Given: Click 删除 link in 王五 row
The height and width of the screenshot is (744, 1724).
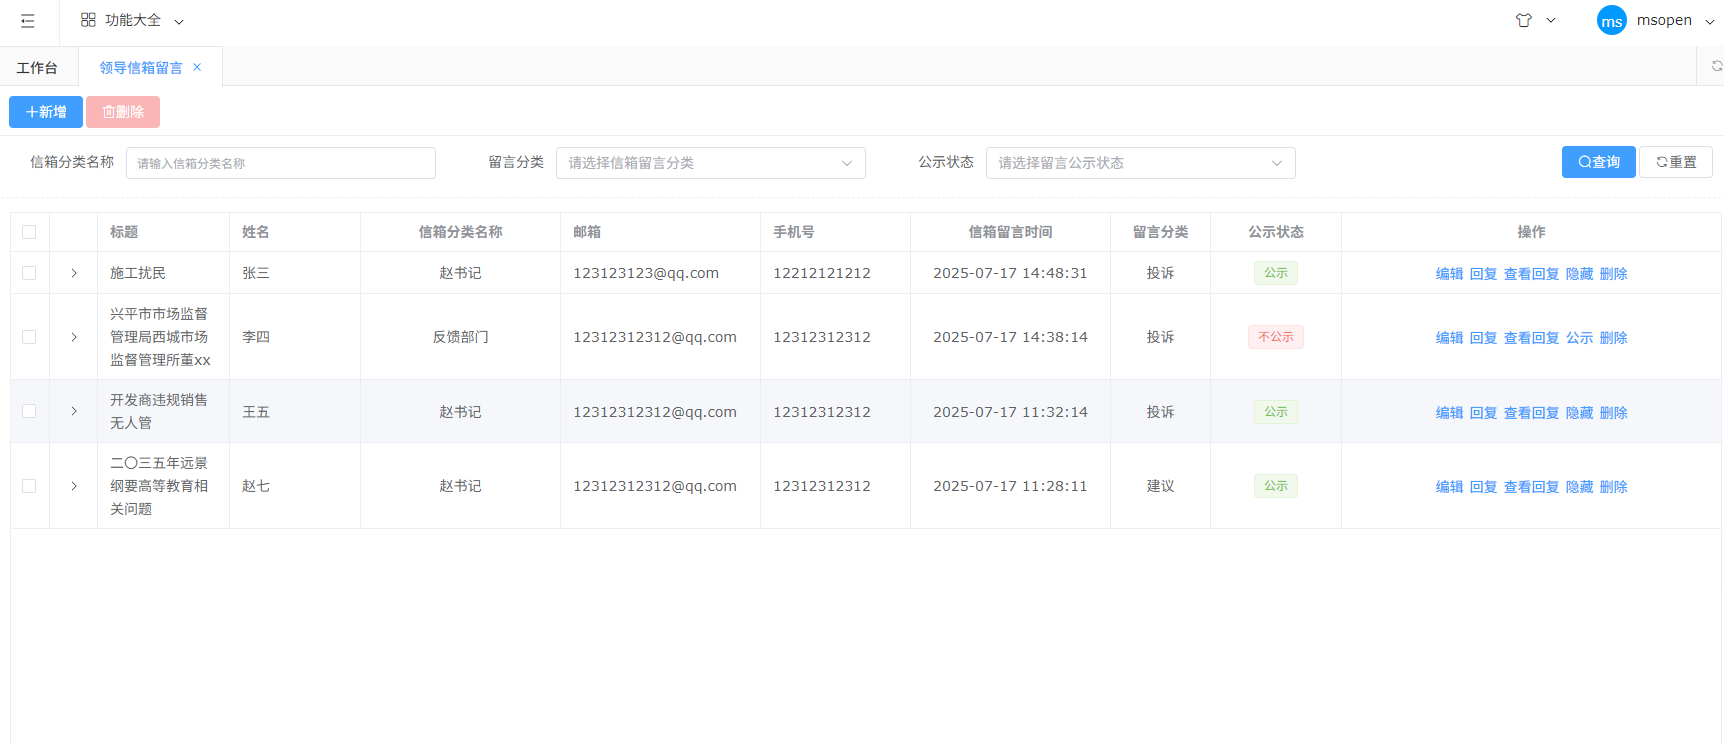Looking at the screenshot, I should 1613,413.
